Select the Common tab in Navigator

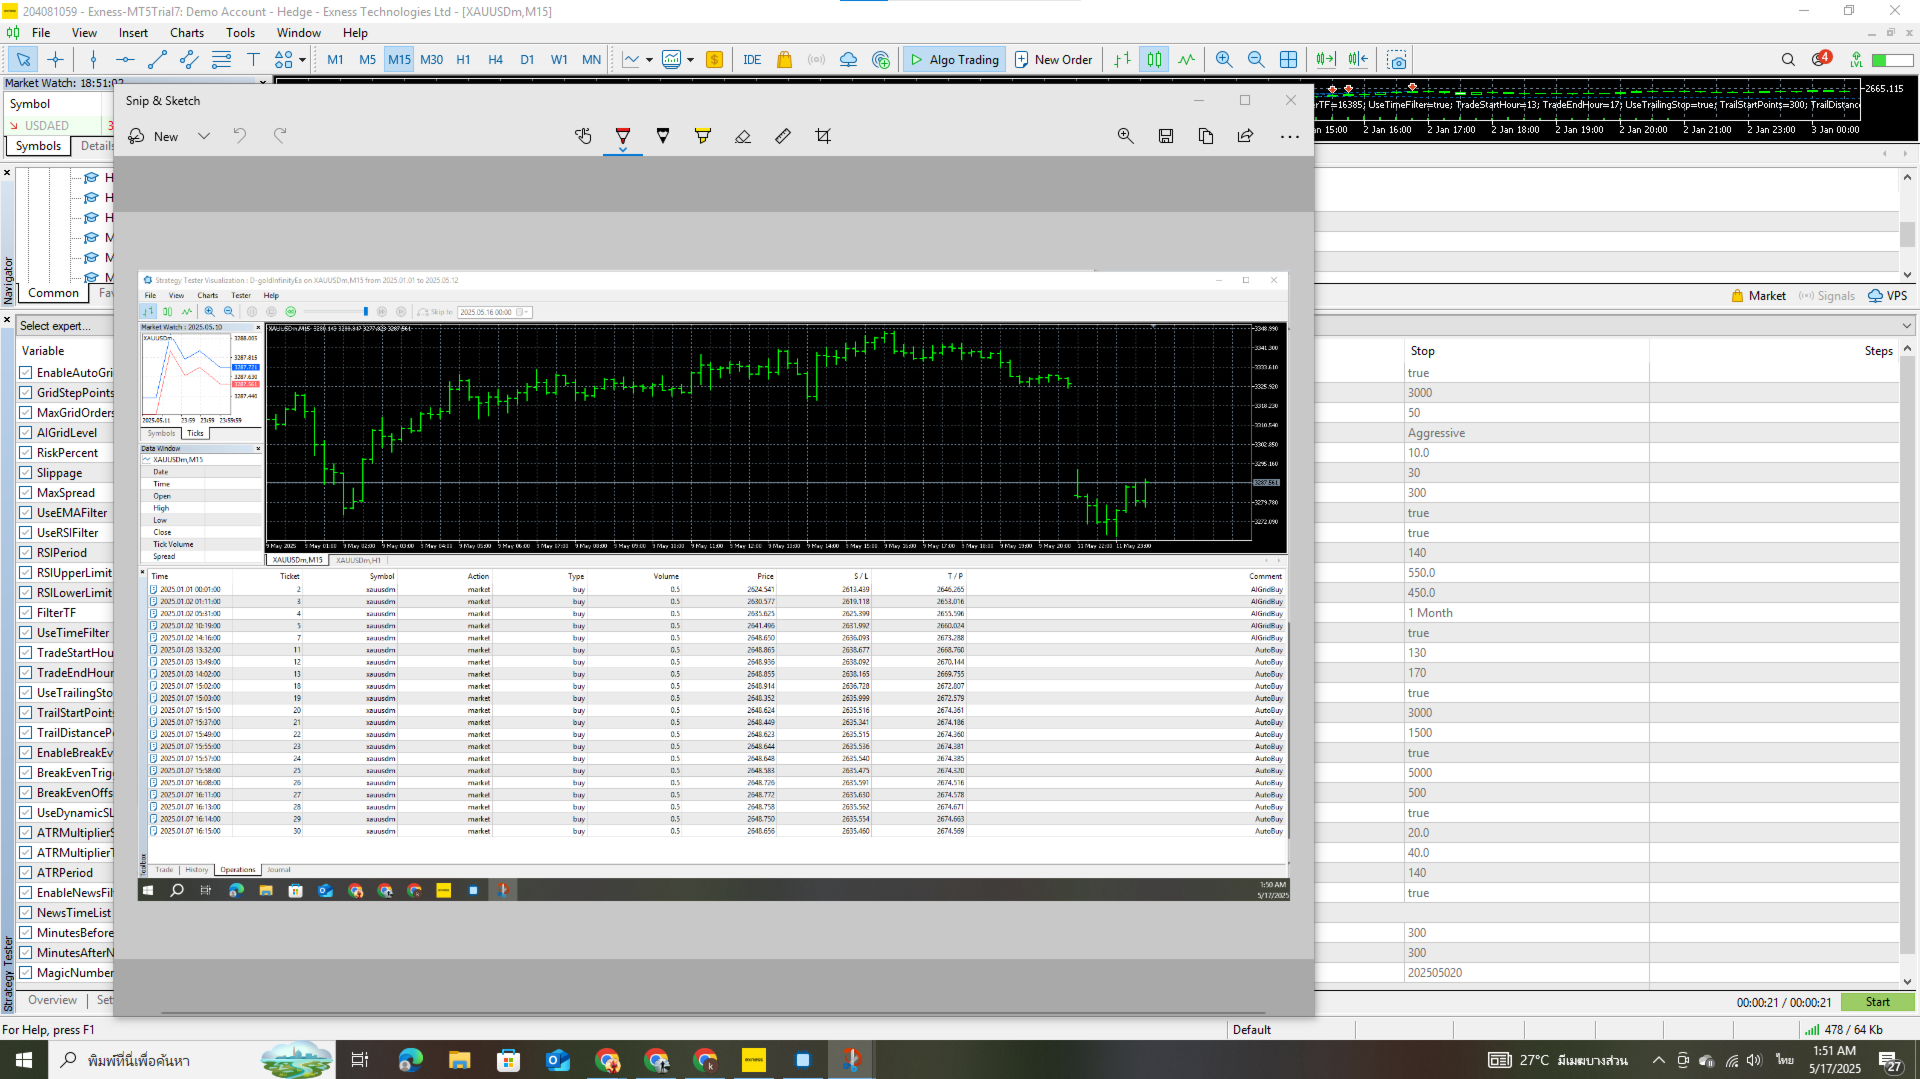pyautogui.click(x=53, y=293)
